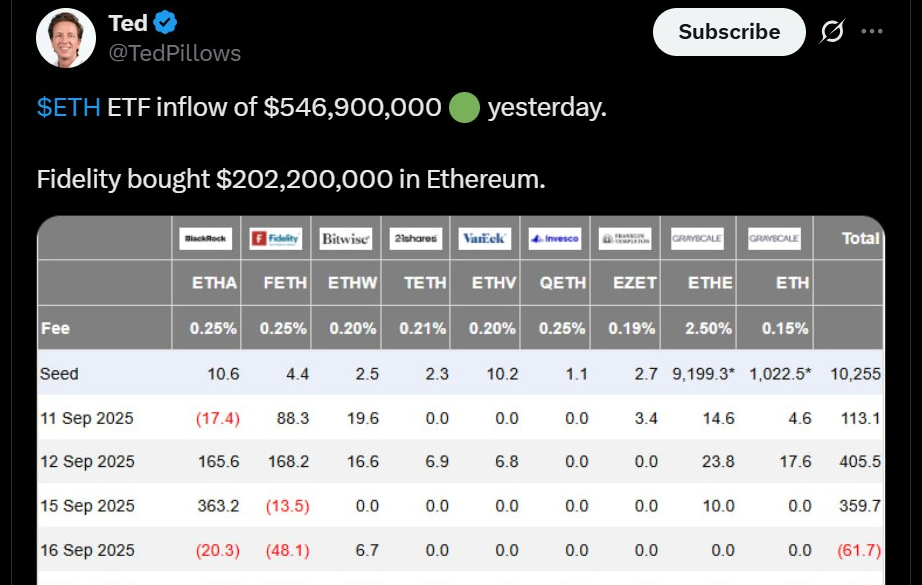Click the VanEck logo in table header
The width and height of the screenshot is (922, 585).
484,239
